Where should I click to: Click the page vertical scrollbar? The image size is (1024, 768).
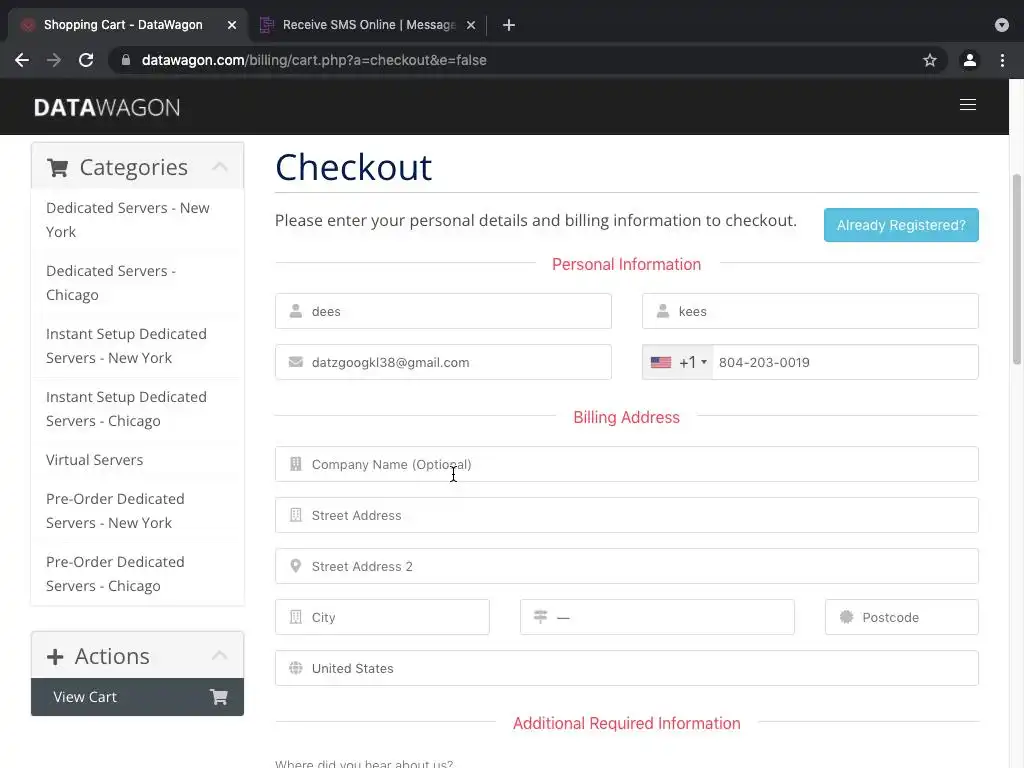(x=1017, y=270)
